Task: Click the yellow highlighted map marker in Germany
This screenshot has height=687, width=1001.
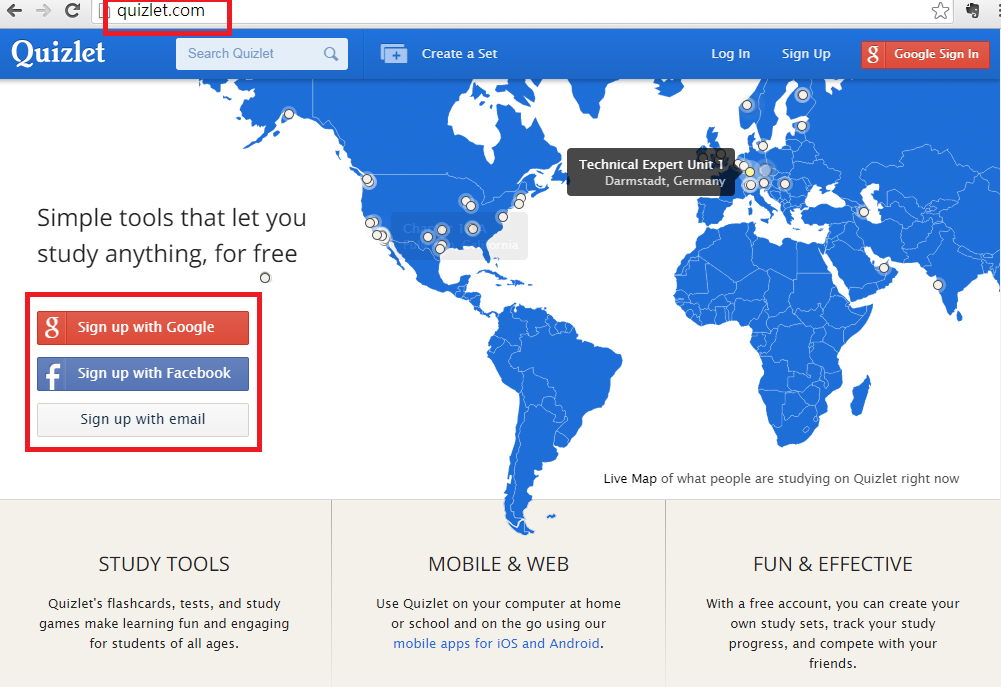Action: coord(749,172)
